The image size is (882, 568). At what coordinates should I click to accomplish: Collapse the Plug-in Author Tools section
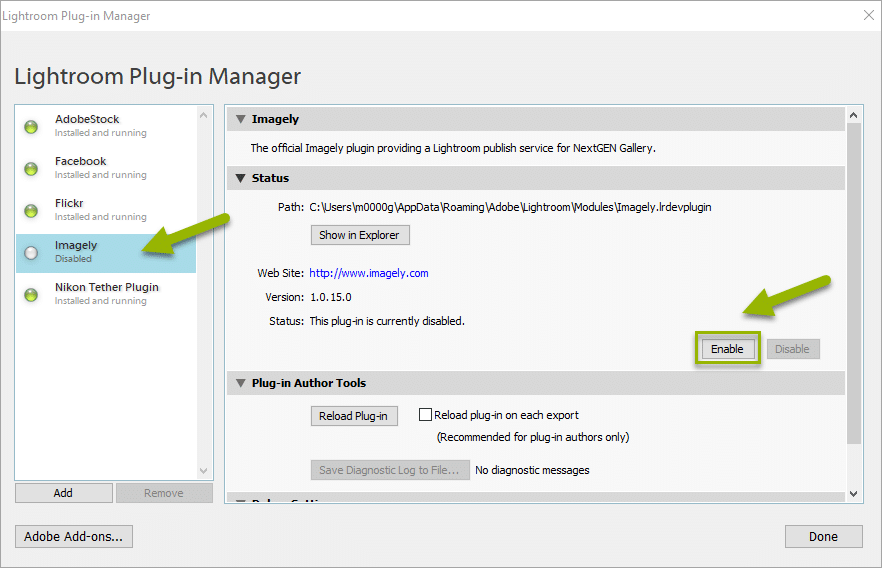click(x=240, y=384)
